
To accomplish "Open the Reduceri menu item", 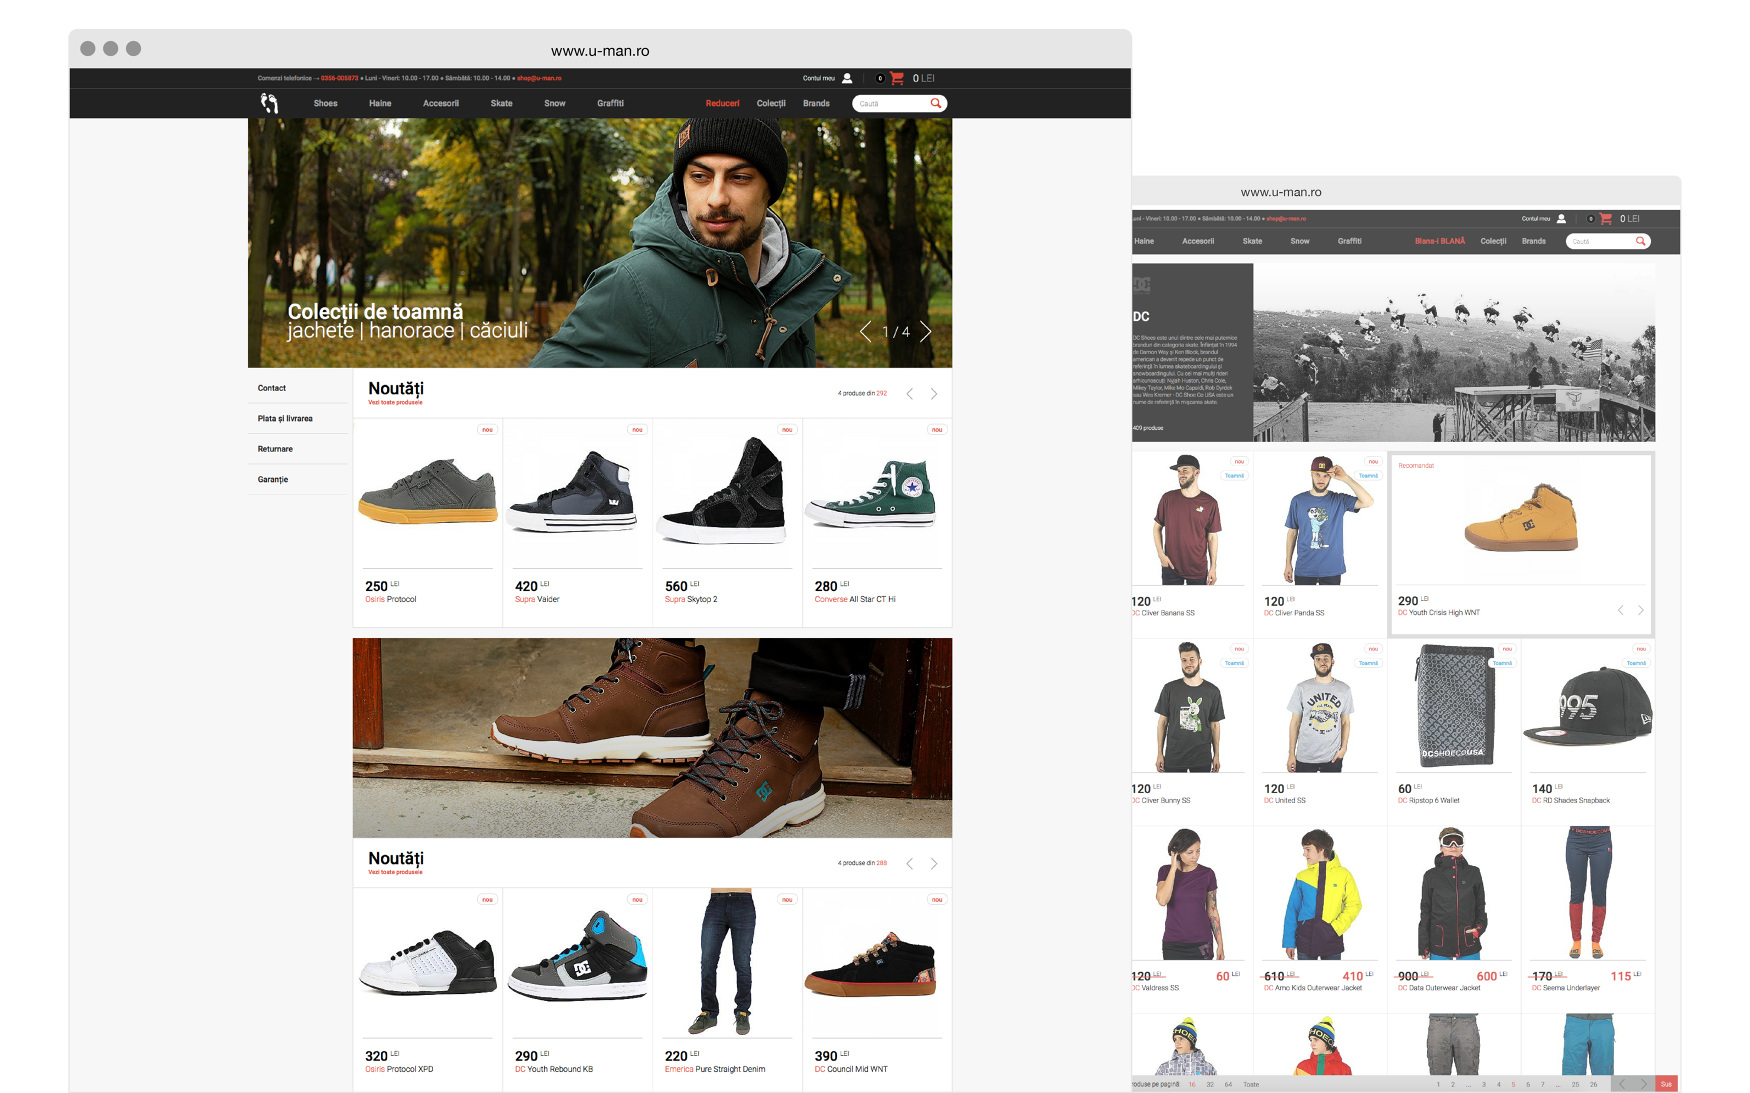I will click(x=722, y=103).
